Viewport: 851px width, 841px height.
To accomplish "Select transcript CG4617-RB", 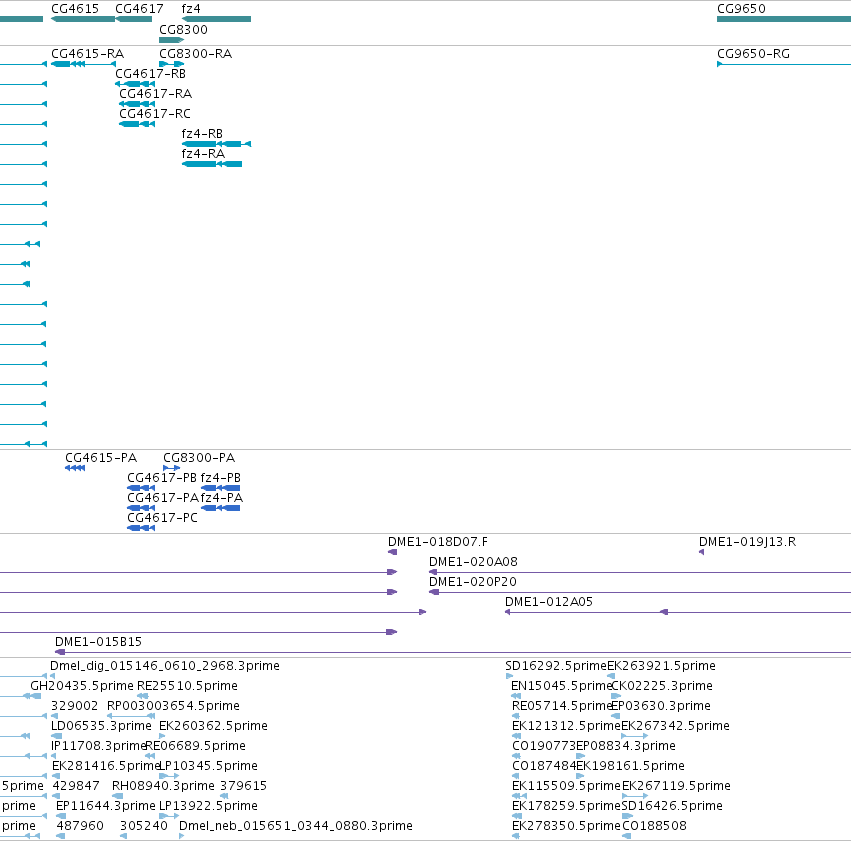I will 150,74.
